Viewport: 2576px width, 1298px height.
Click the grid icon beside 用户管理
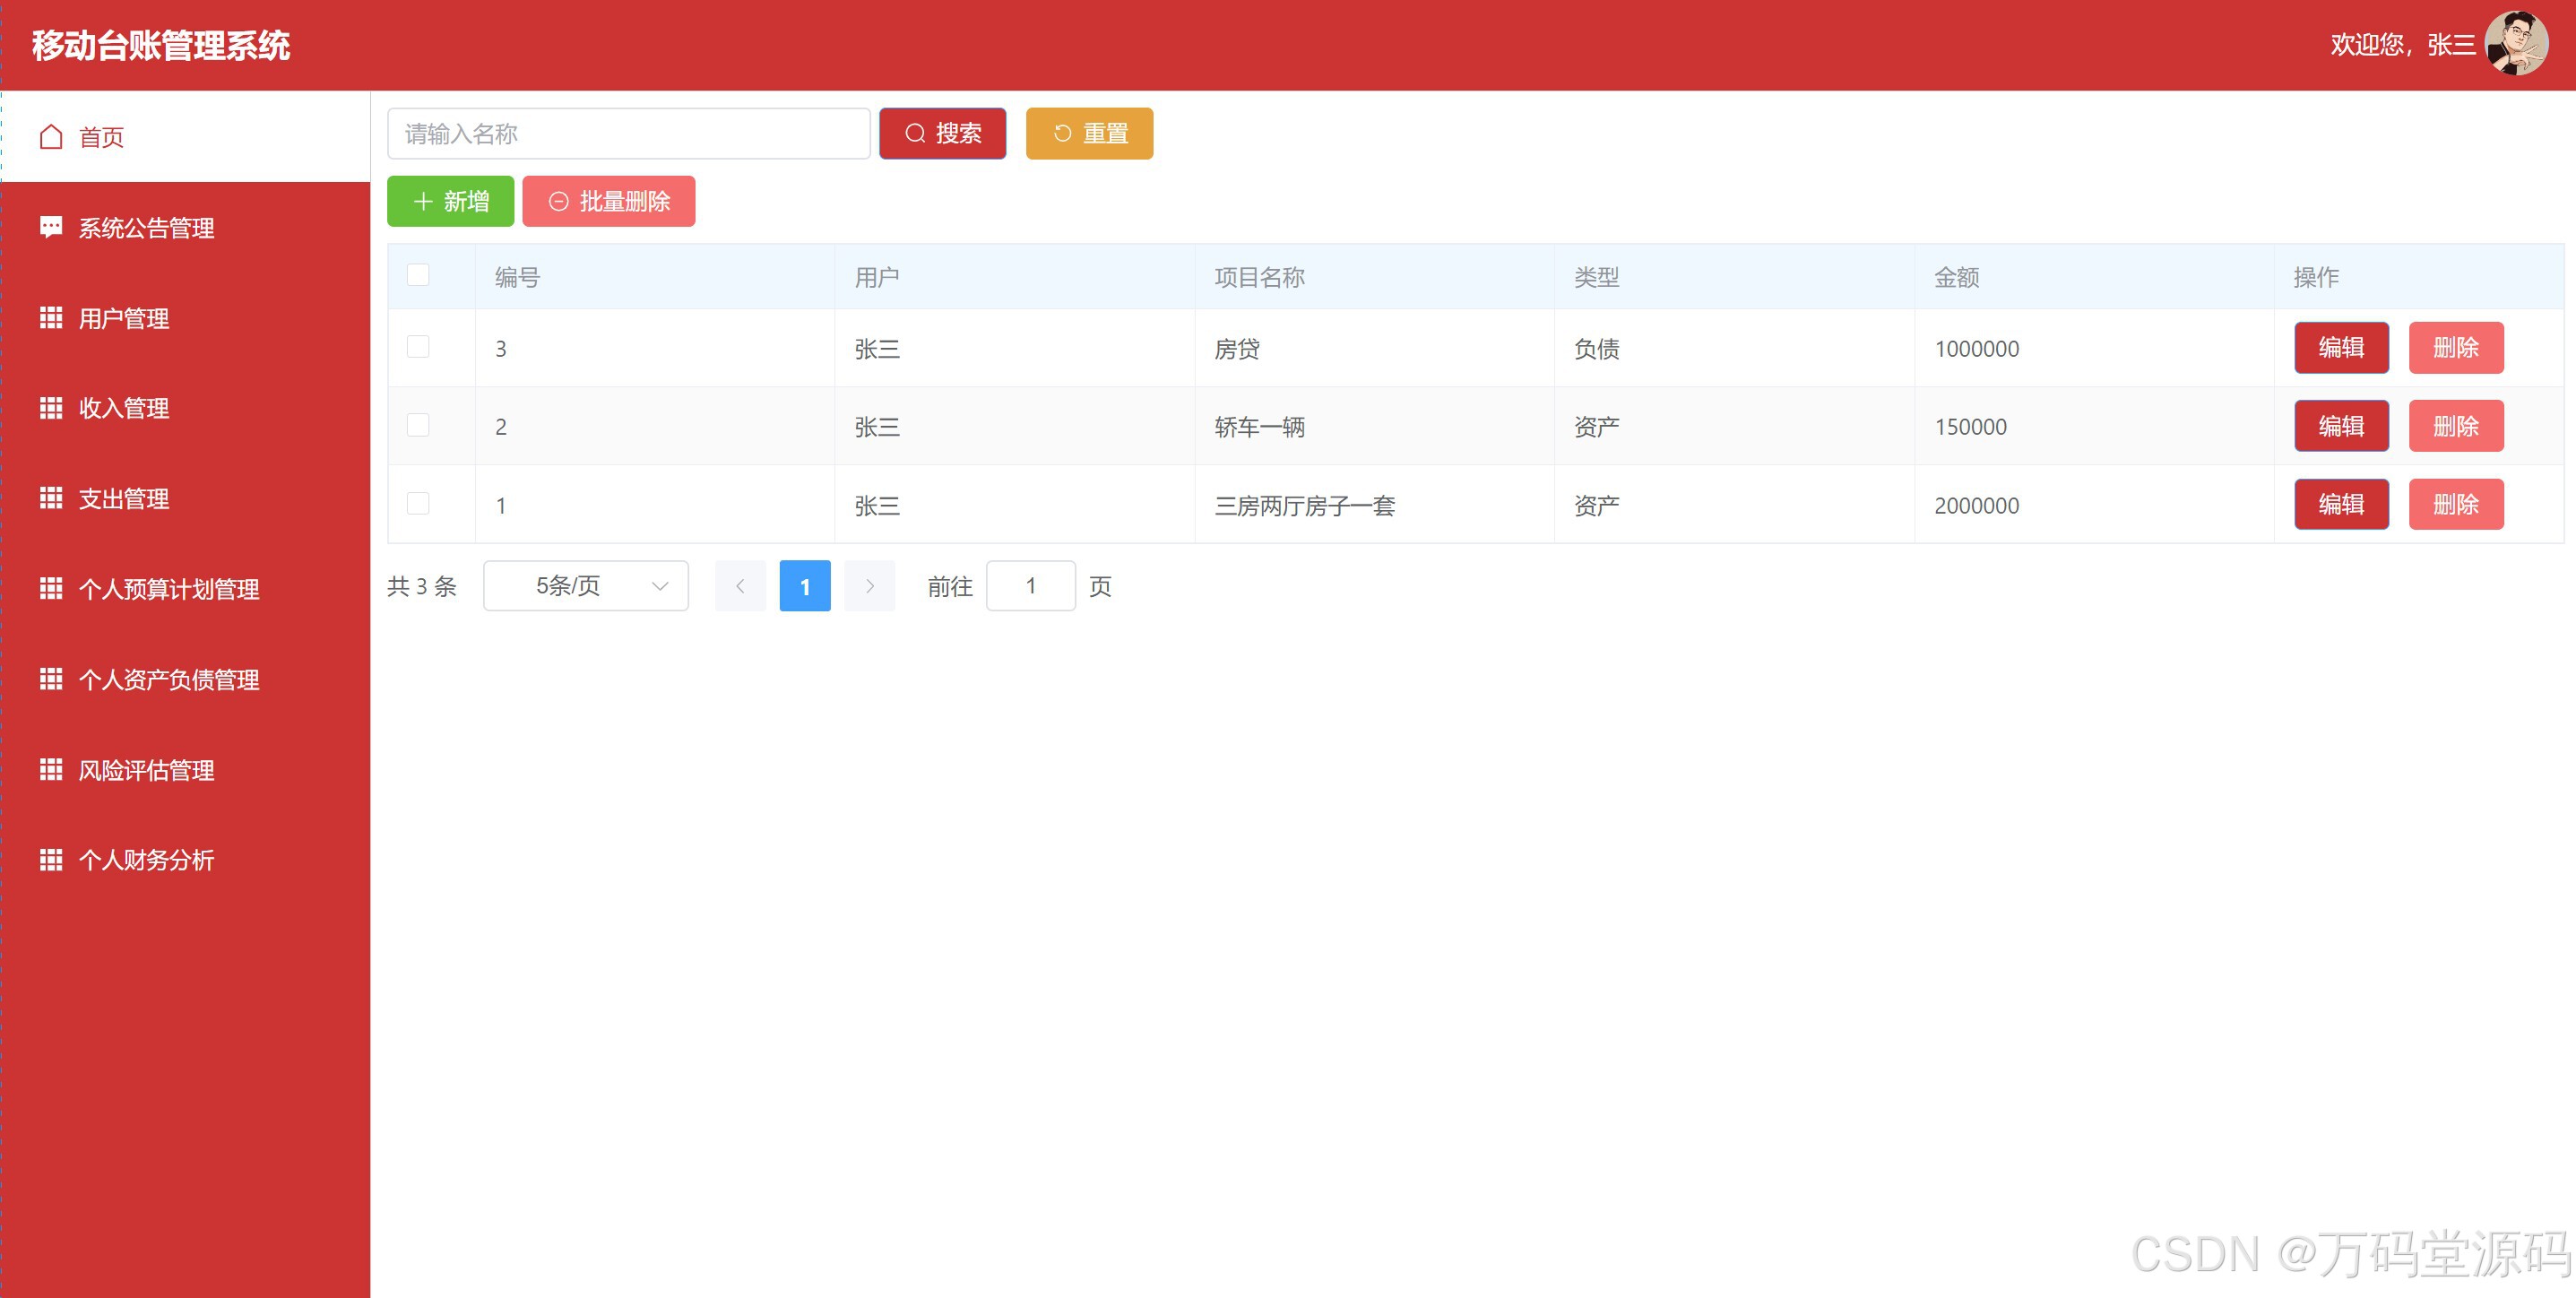[51, 318]
